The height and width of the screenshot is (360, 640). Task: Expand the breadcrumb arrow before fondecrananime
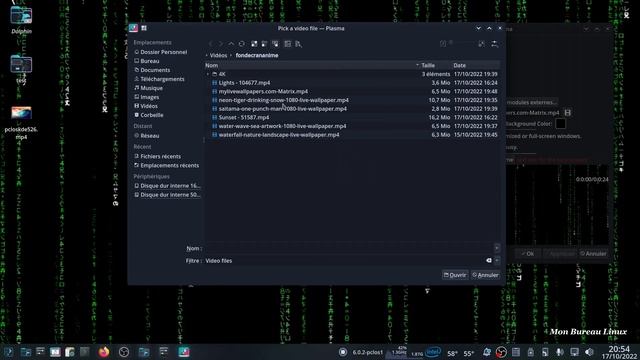[x=231, y=55]
